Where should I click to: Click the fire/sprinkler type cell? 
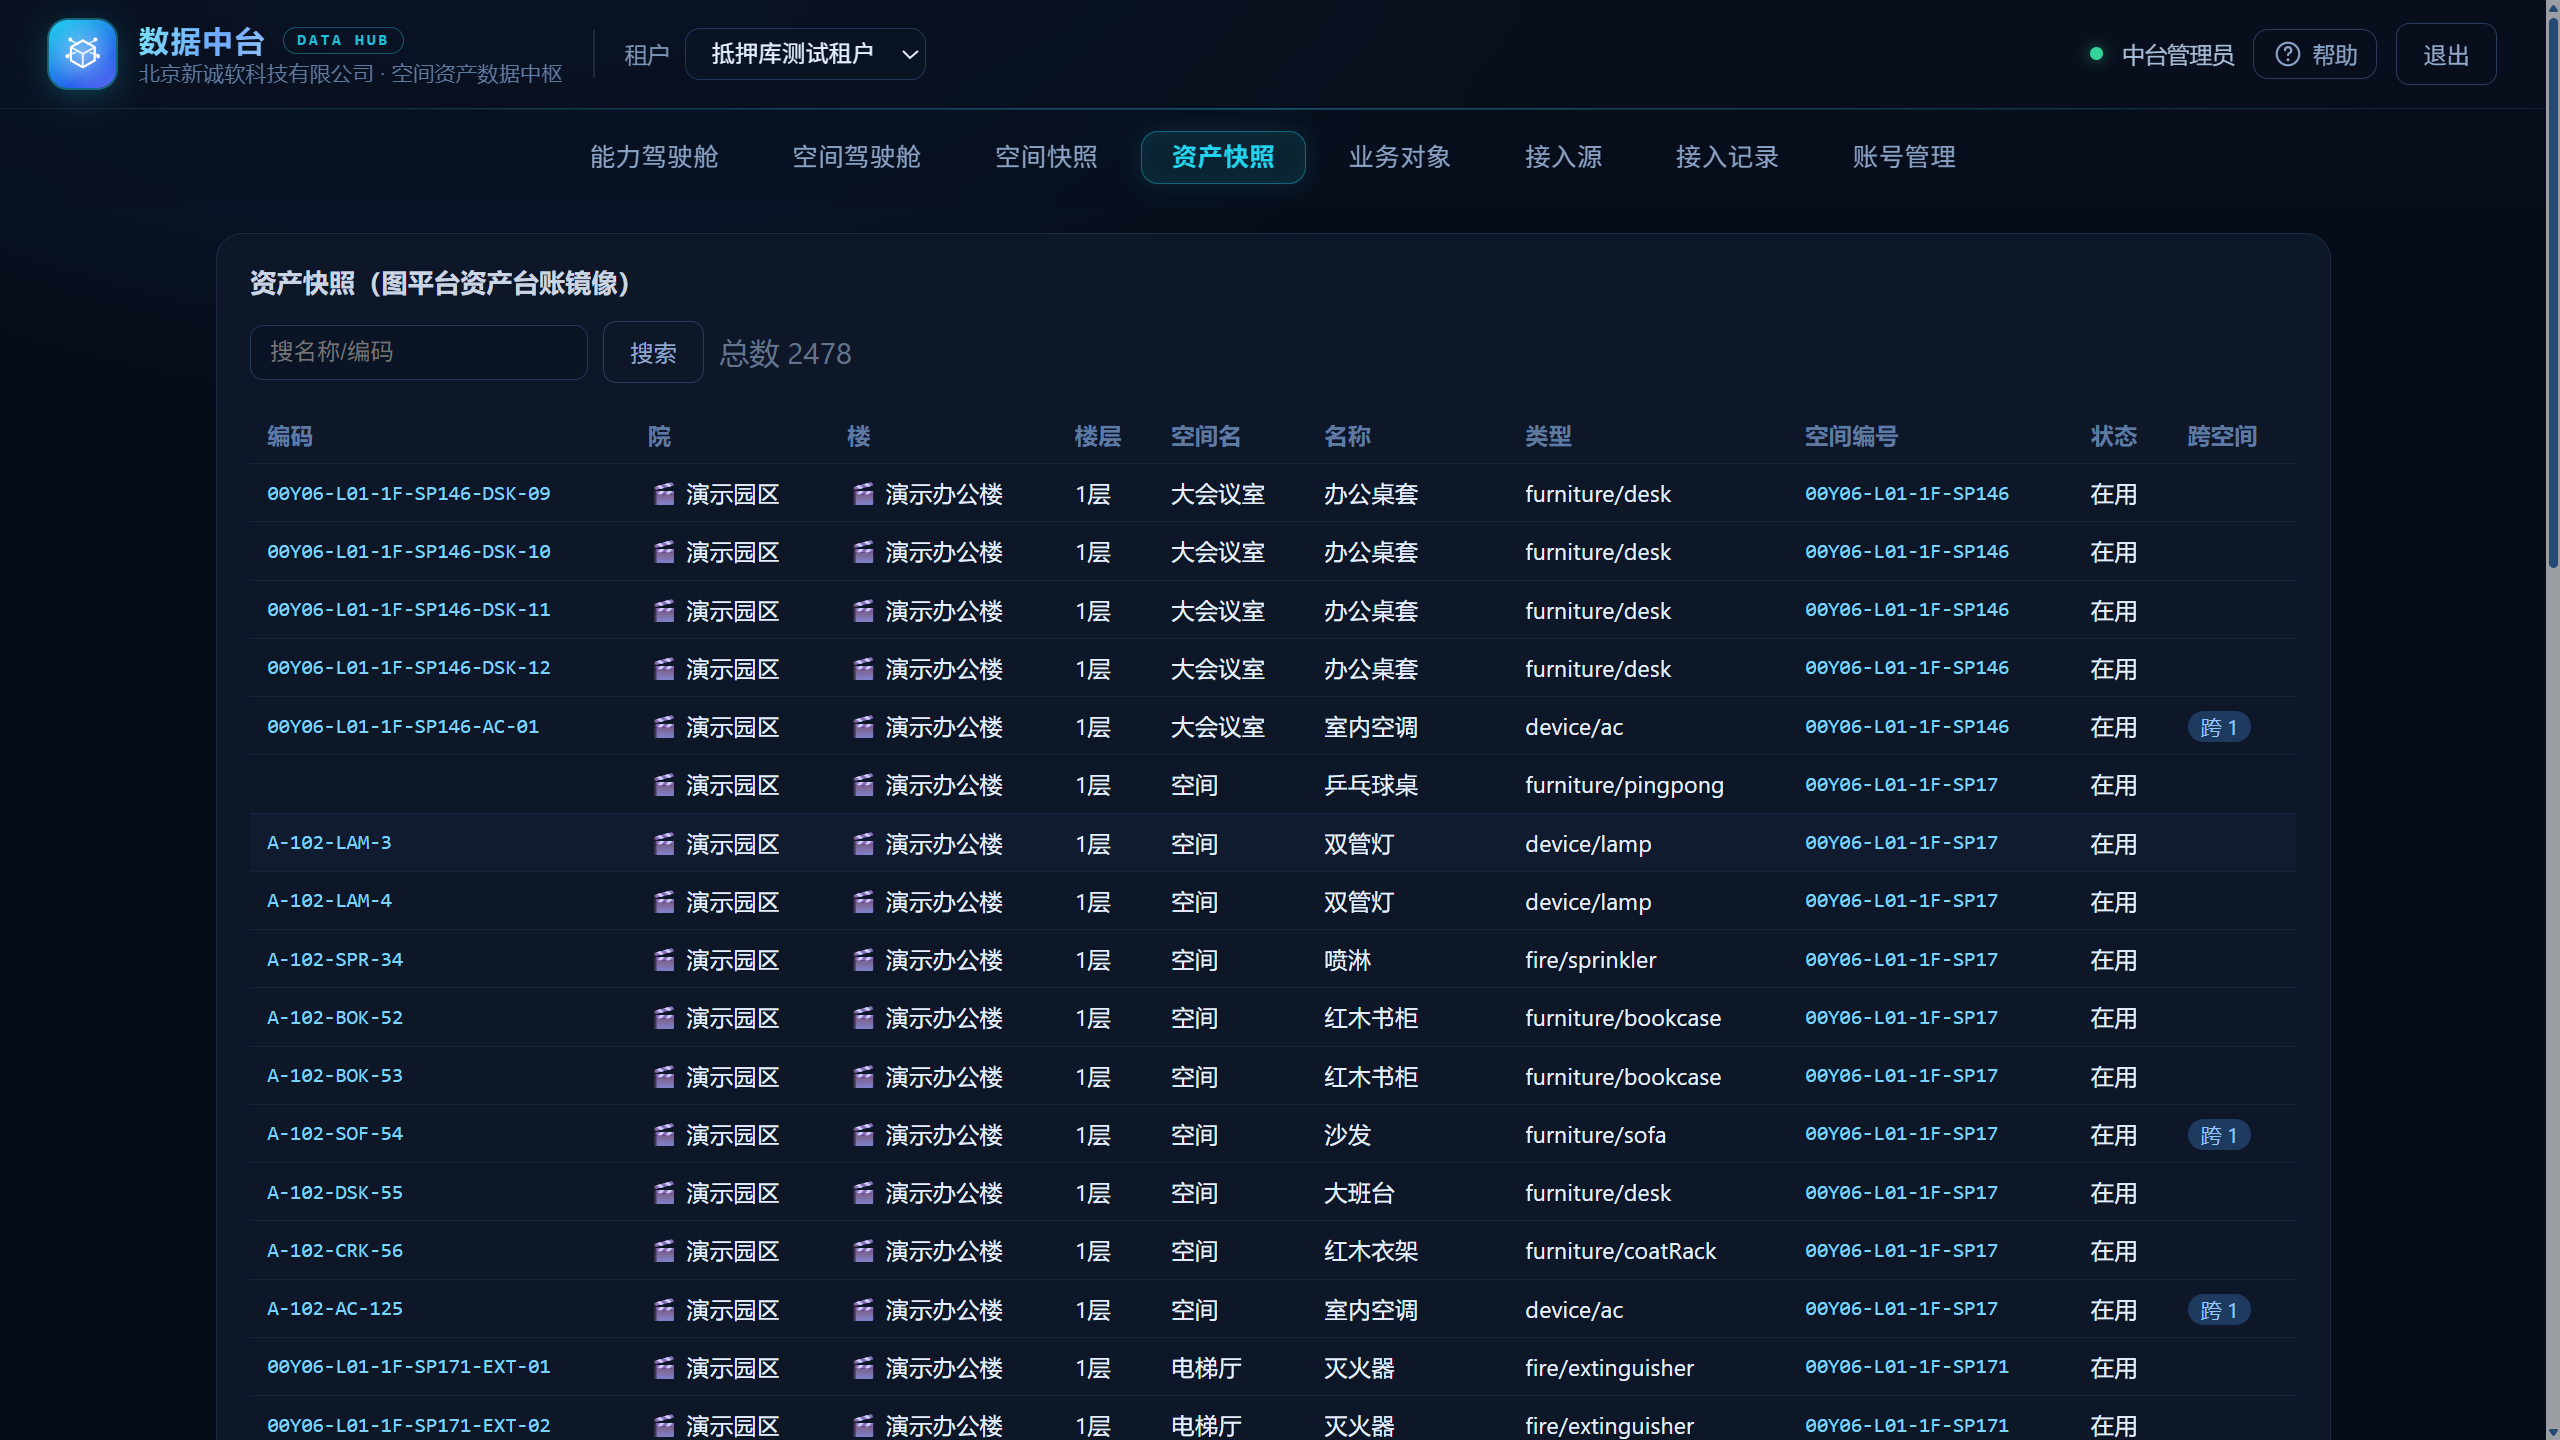point(1590,960)
